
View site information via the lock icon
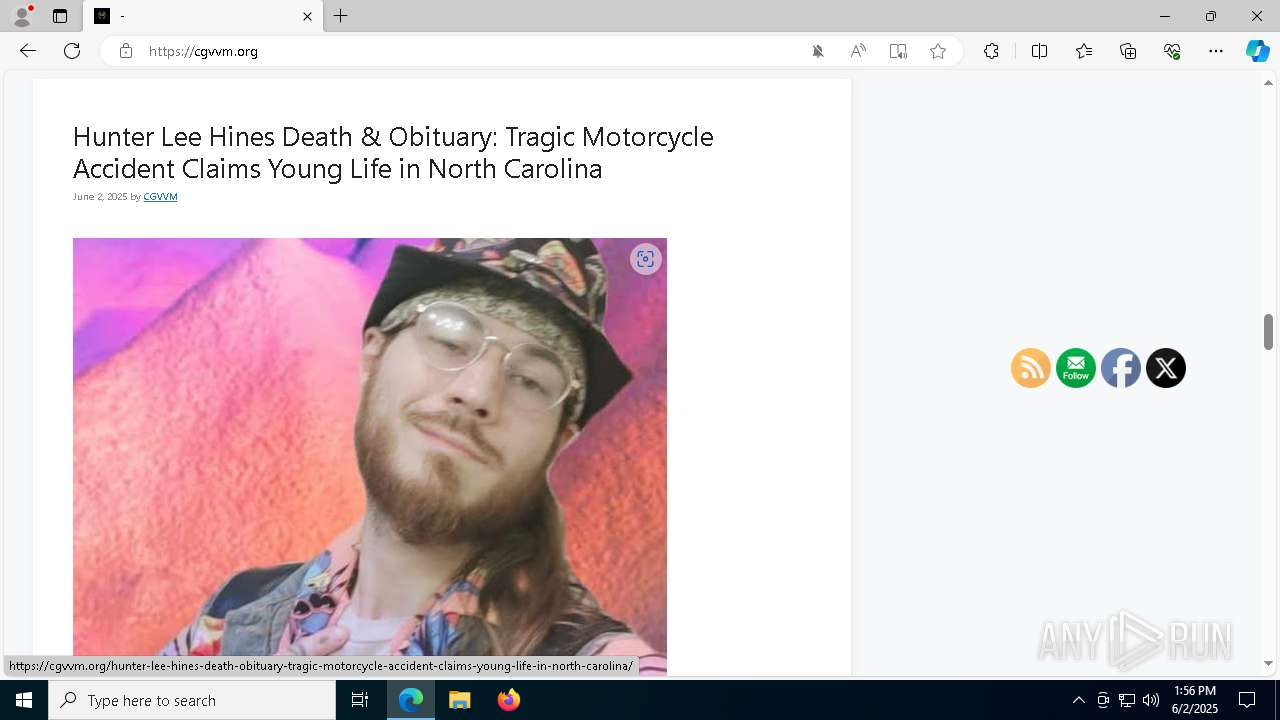point(126,51)
